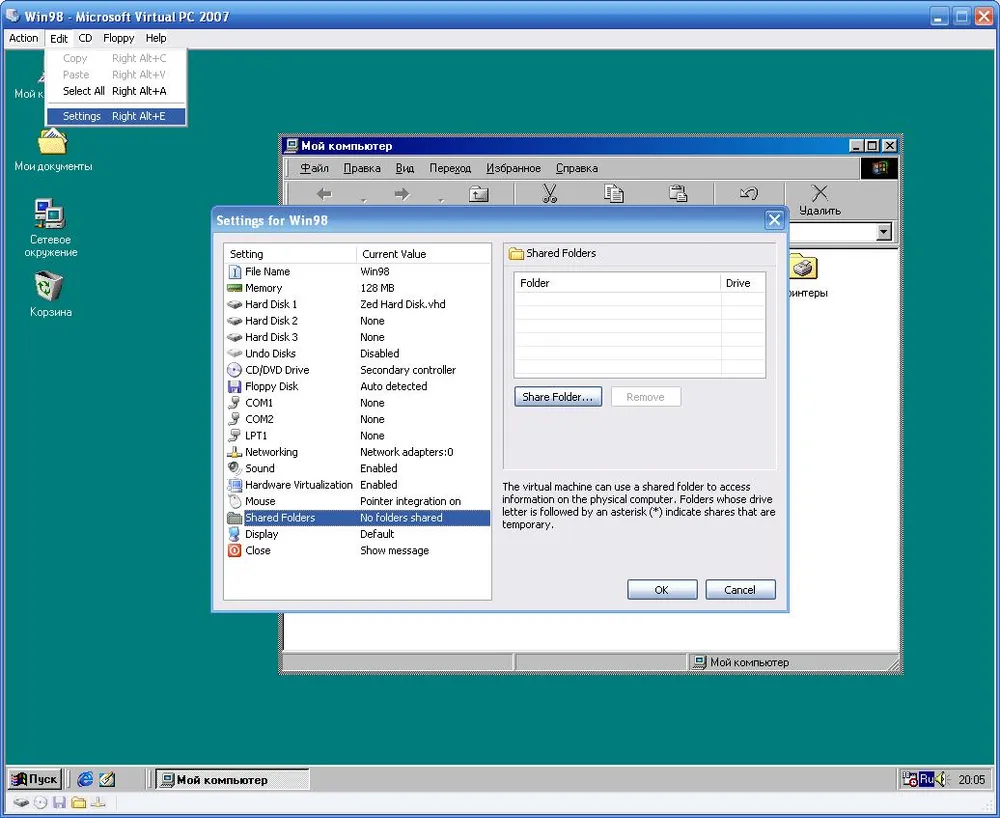The width and height of the screenshot is (1000, 818).
Task: Click the CD drive status icon in bottom bar
Action: 40,802
